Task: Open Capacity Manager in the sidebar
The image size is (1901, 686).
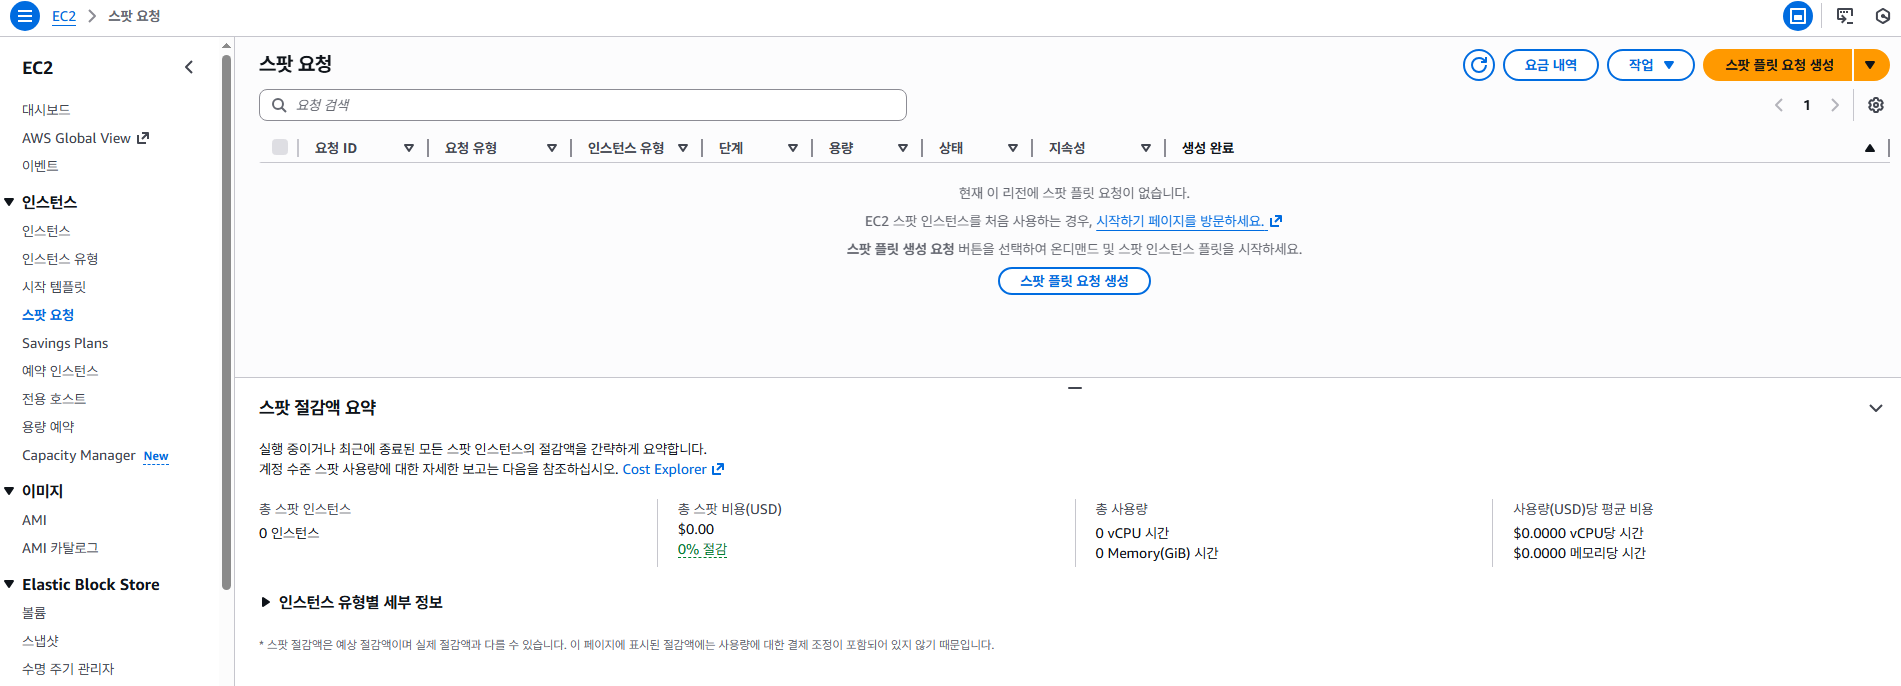Action: tap(79, 455)
